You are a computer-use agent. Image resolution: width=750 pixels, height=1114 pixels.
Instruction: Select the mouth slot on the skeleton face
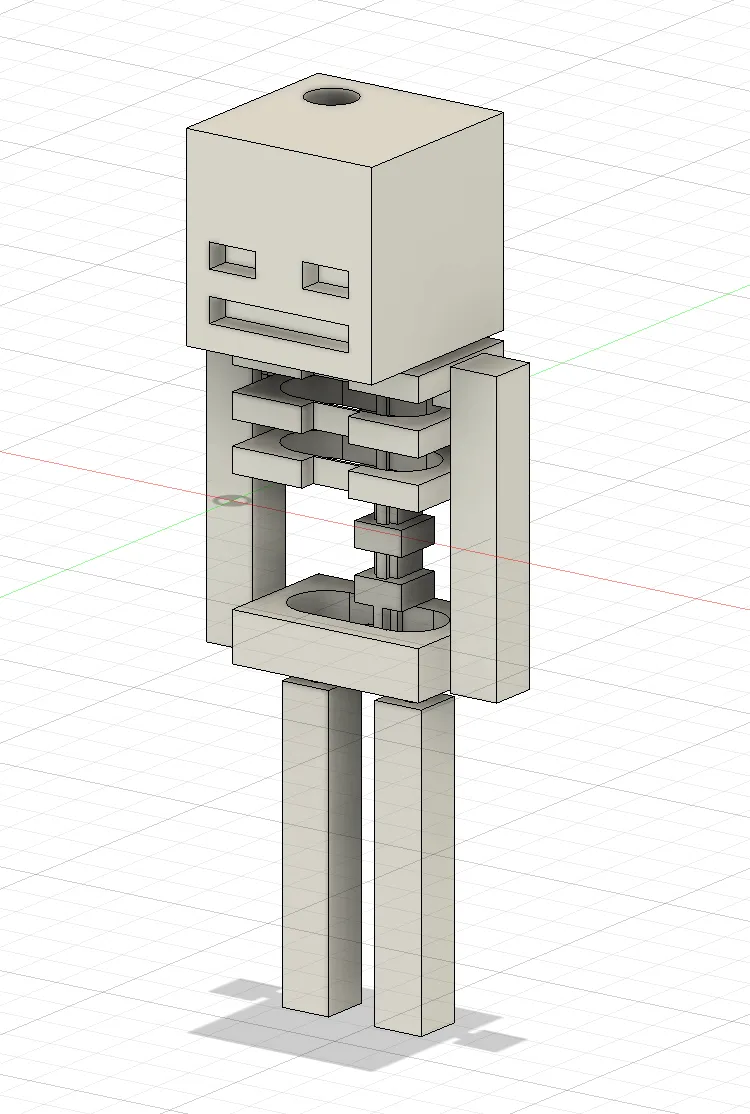280,325
